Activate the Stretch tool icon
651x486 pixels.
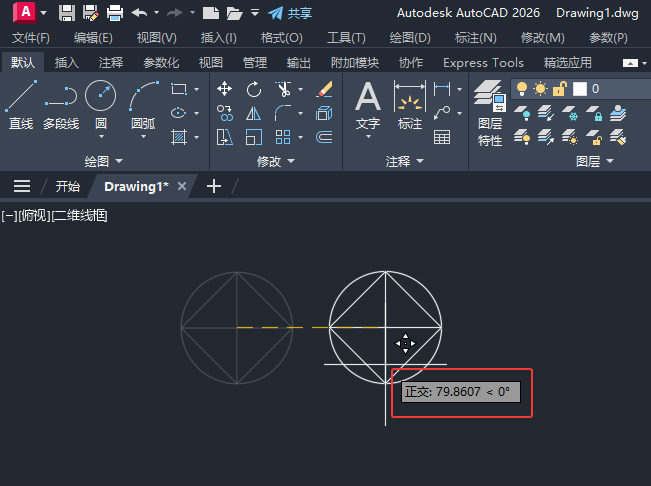click(225, 137)
